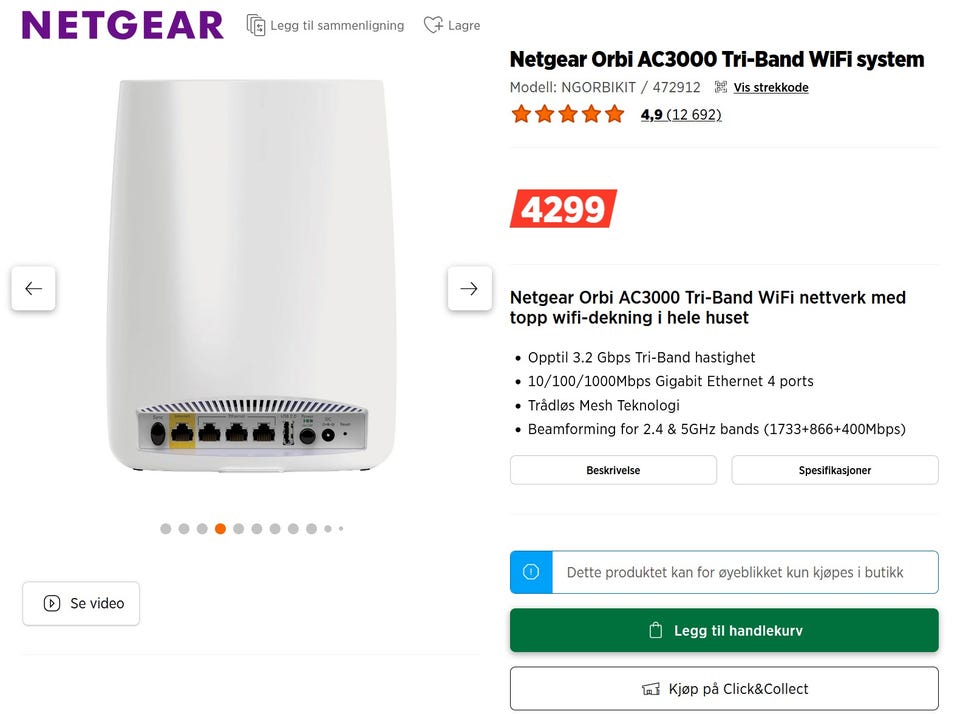
Task: Click the NETGEAR brand logo
Action: click(122, 26)
